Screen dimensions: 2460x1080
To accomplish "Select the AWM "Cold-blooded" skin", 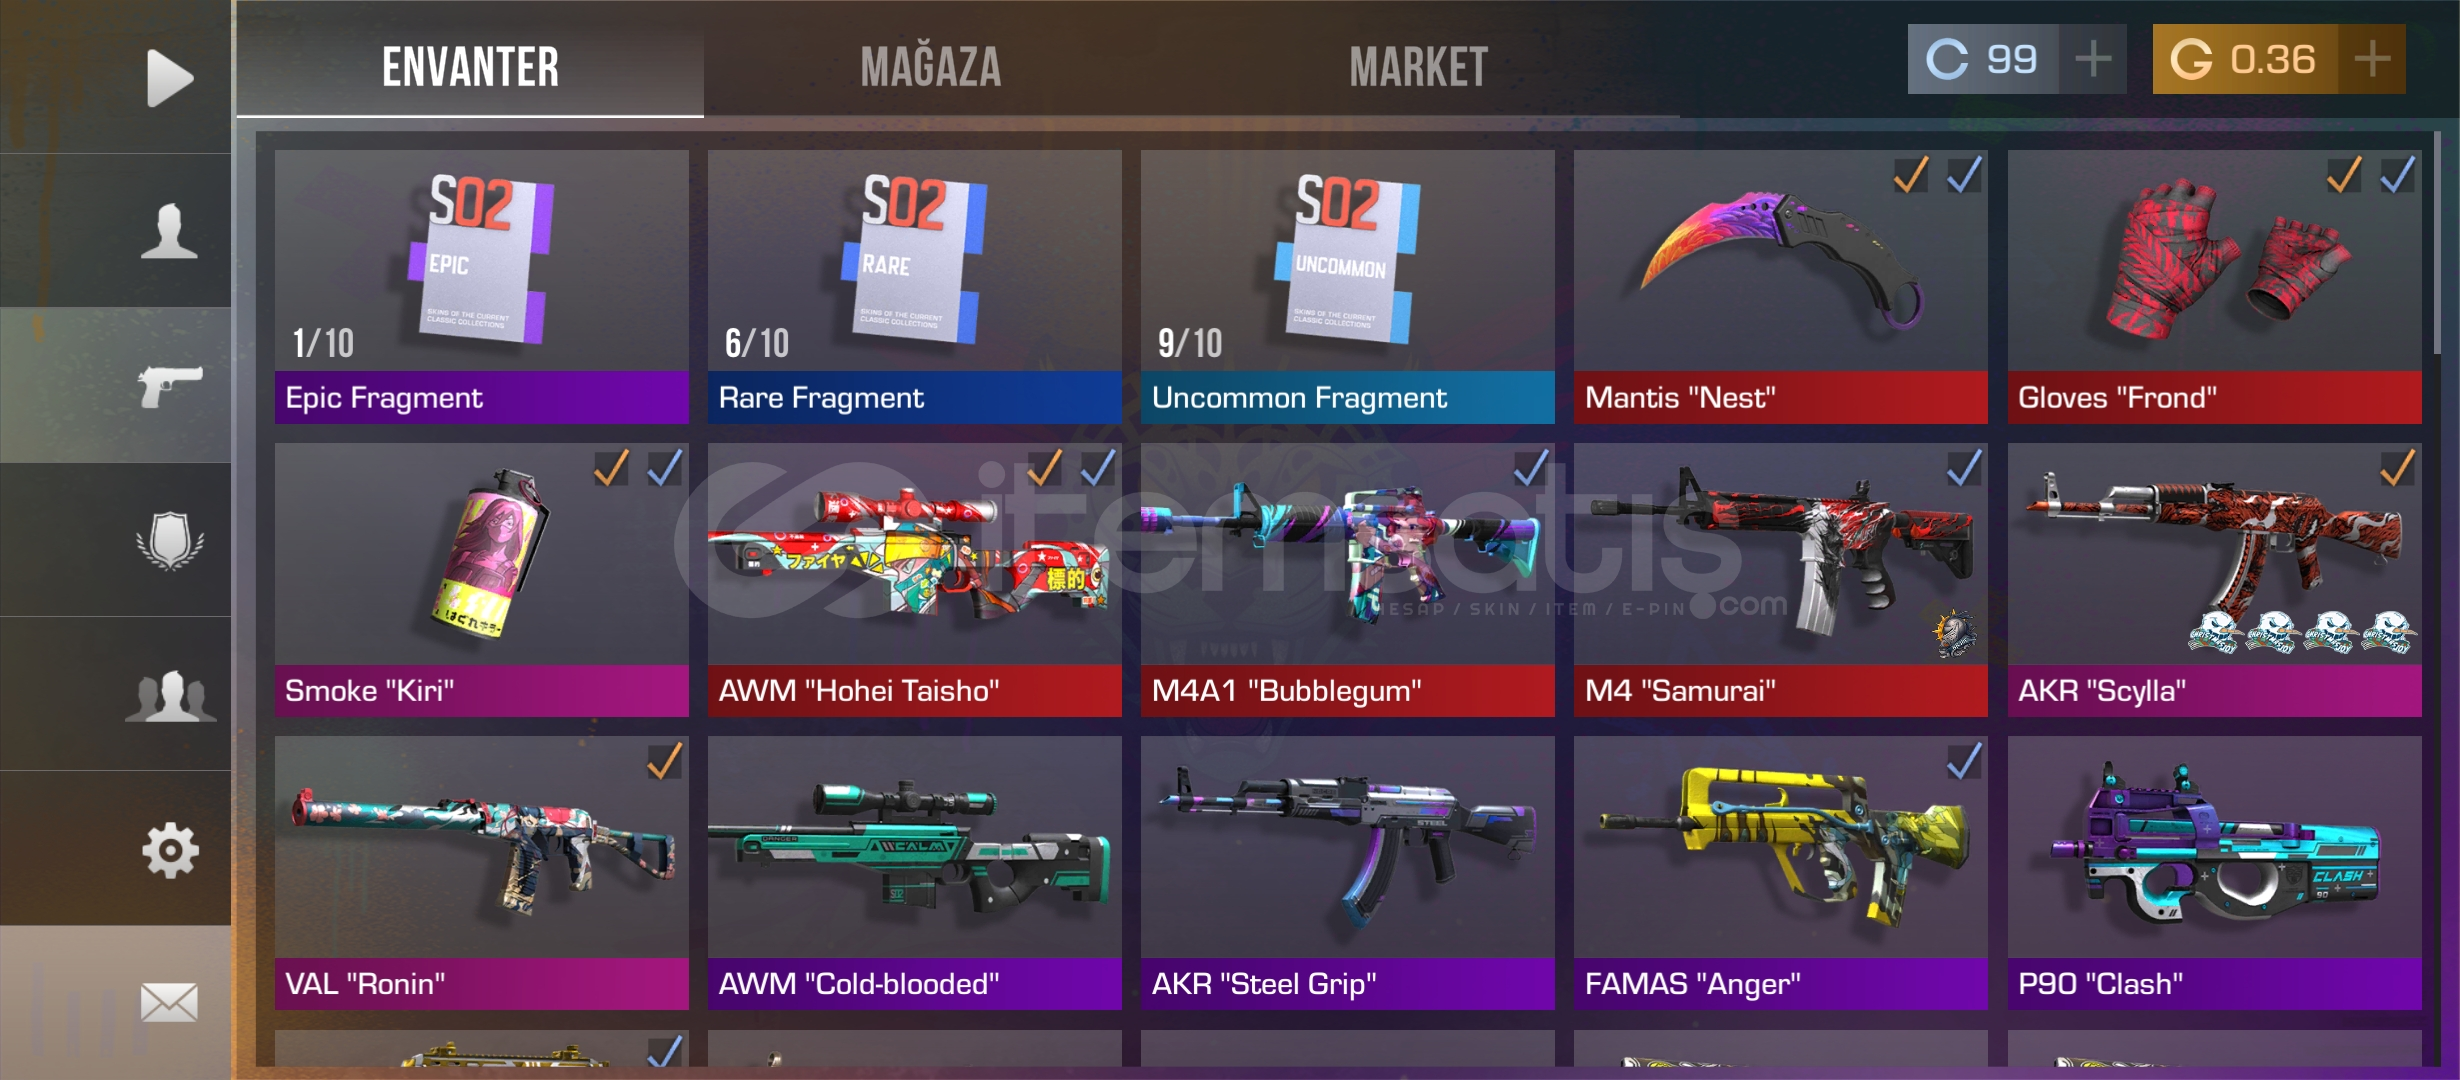I will pos(915,873).
